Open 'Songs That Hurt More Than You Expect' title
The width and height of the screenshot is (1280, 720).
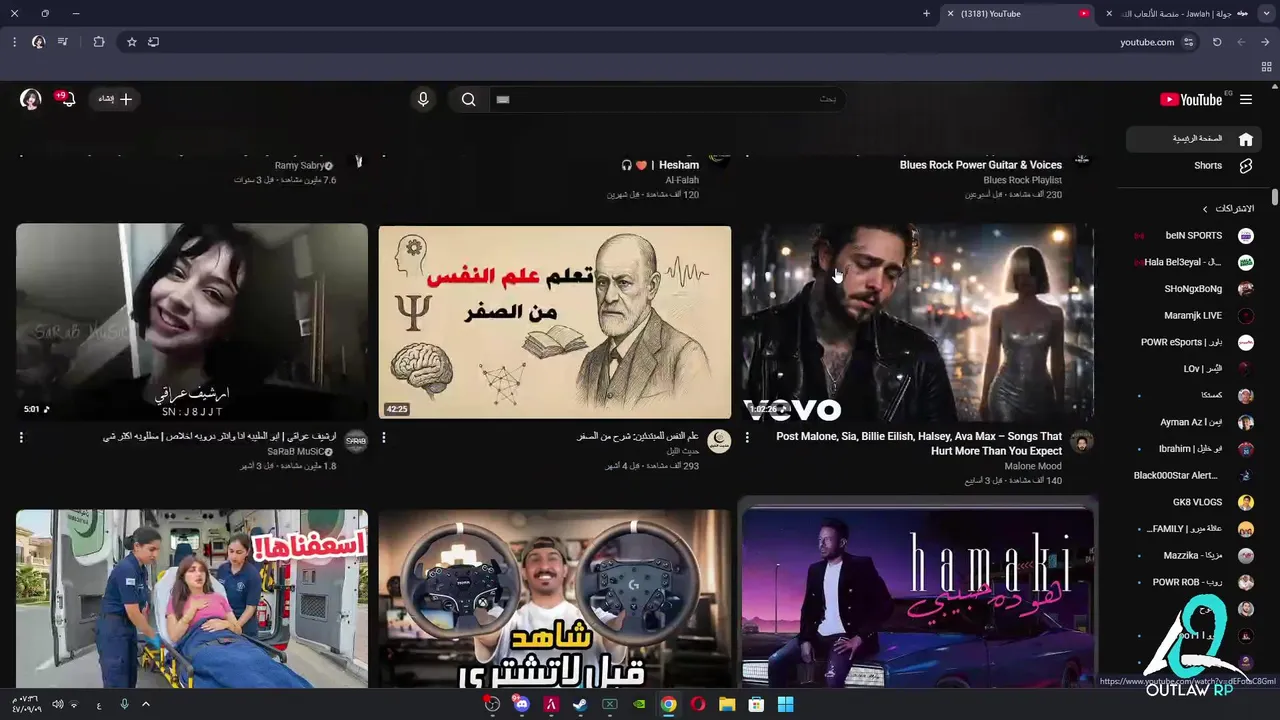[x=919, y=444]
